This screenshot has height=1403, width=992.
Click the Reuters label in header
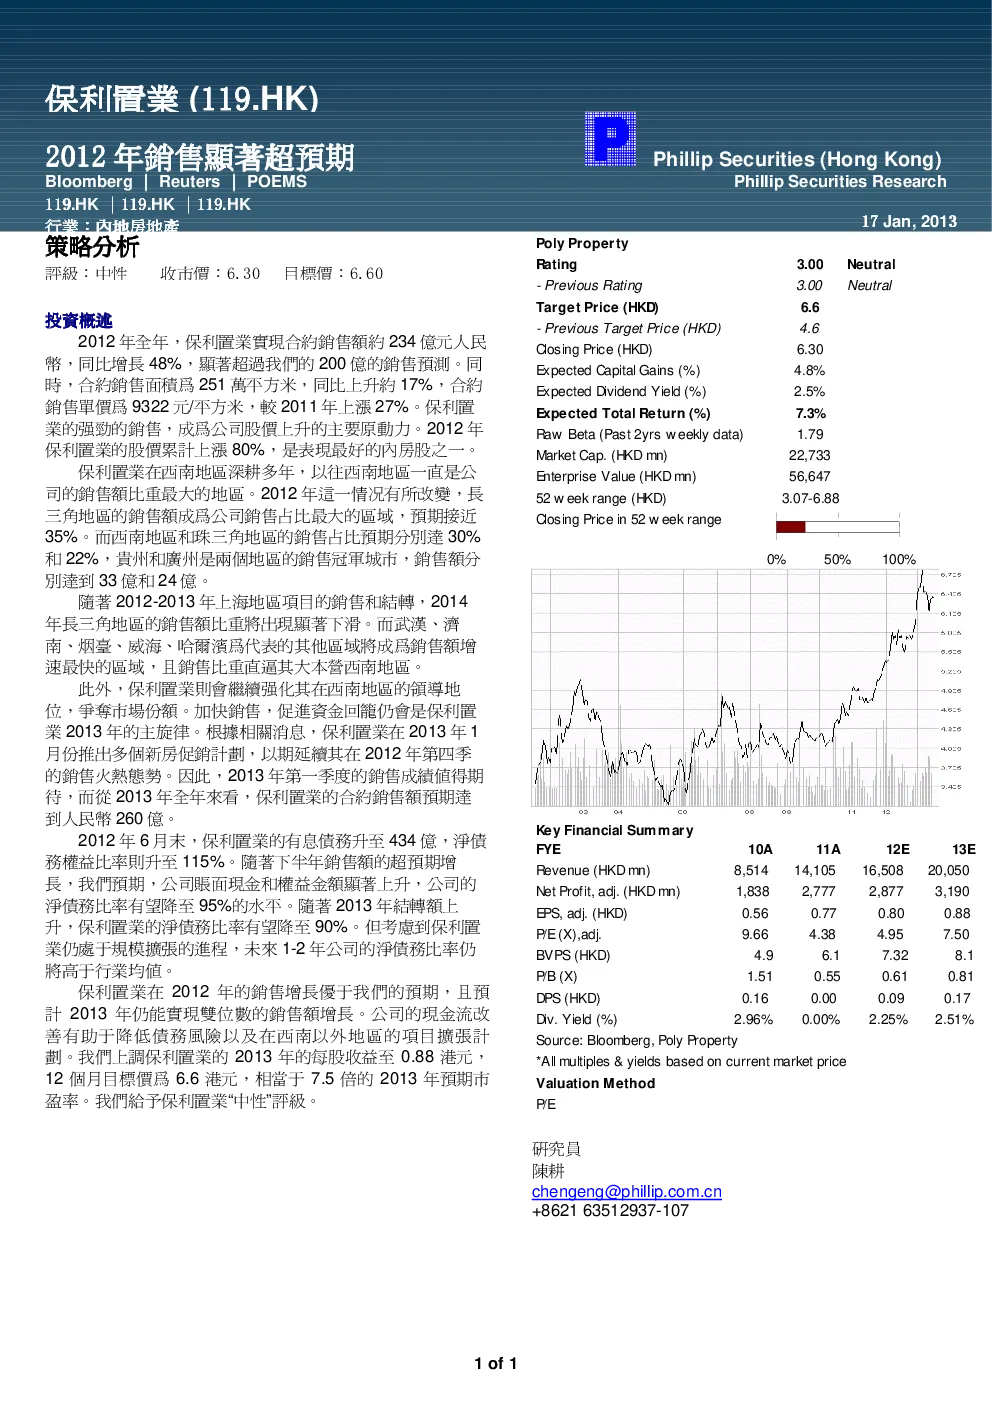(x=189, y=181)
